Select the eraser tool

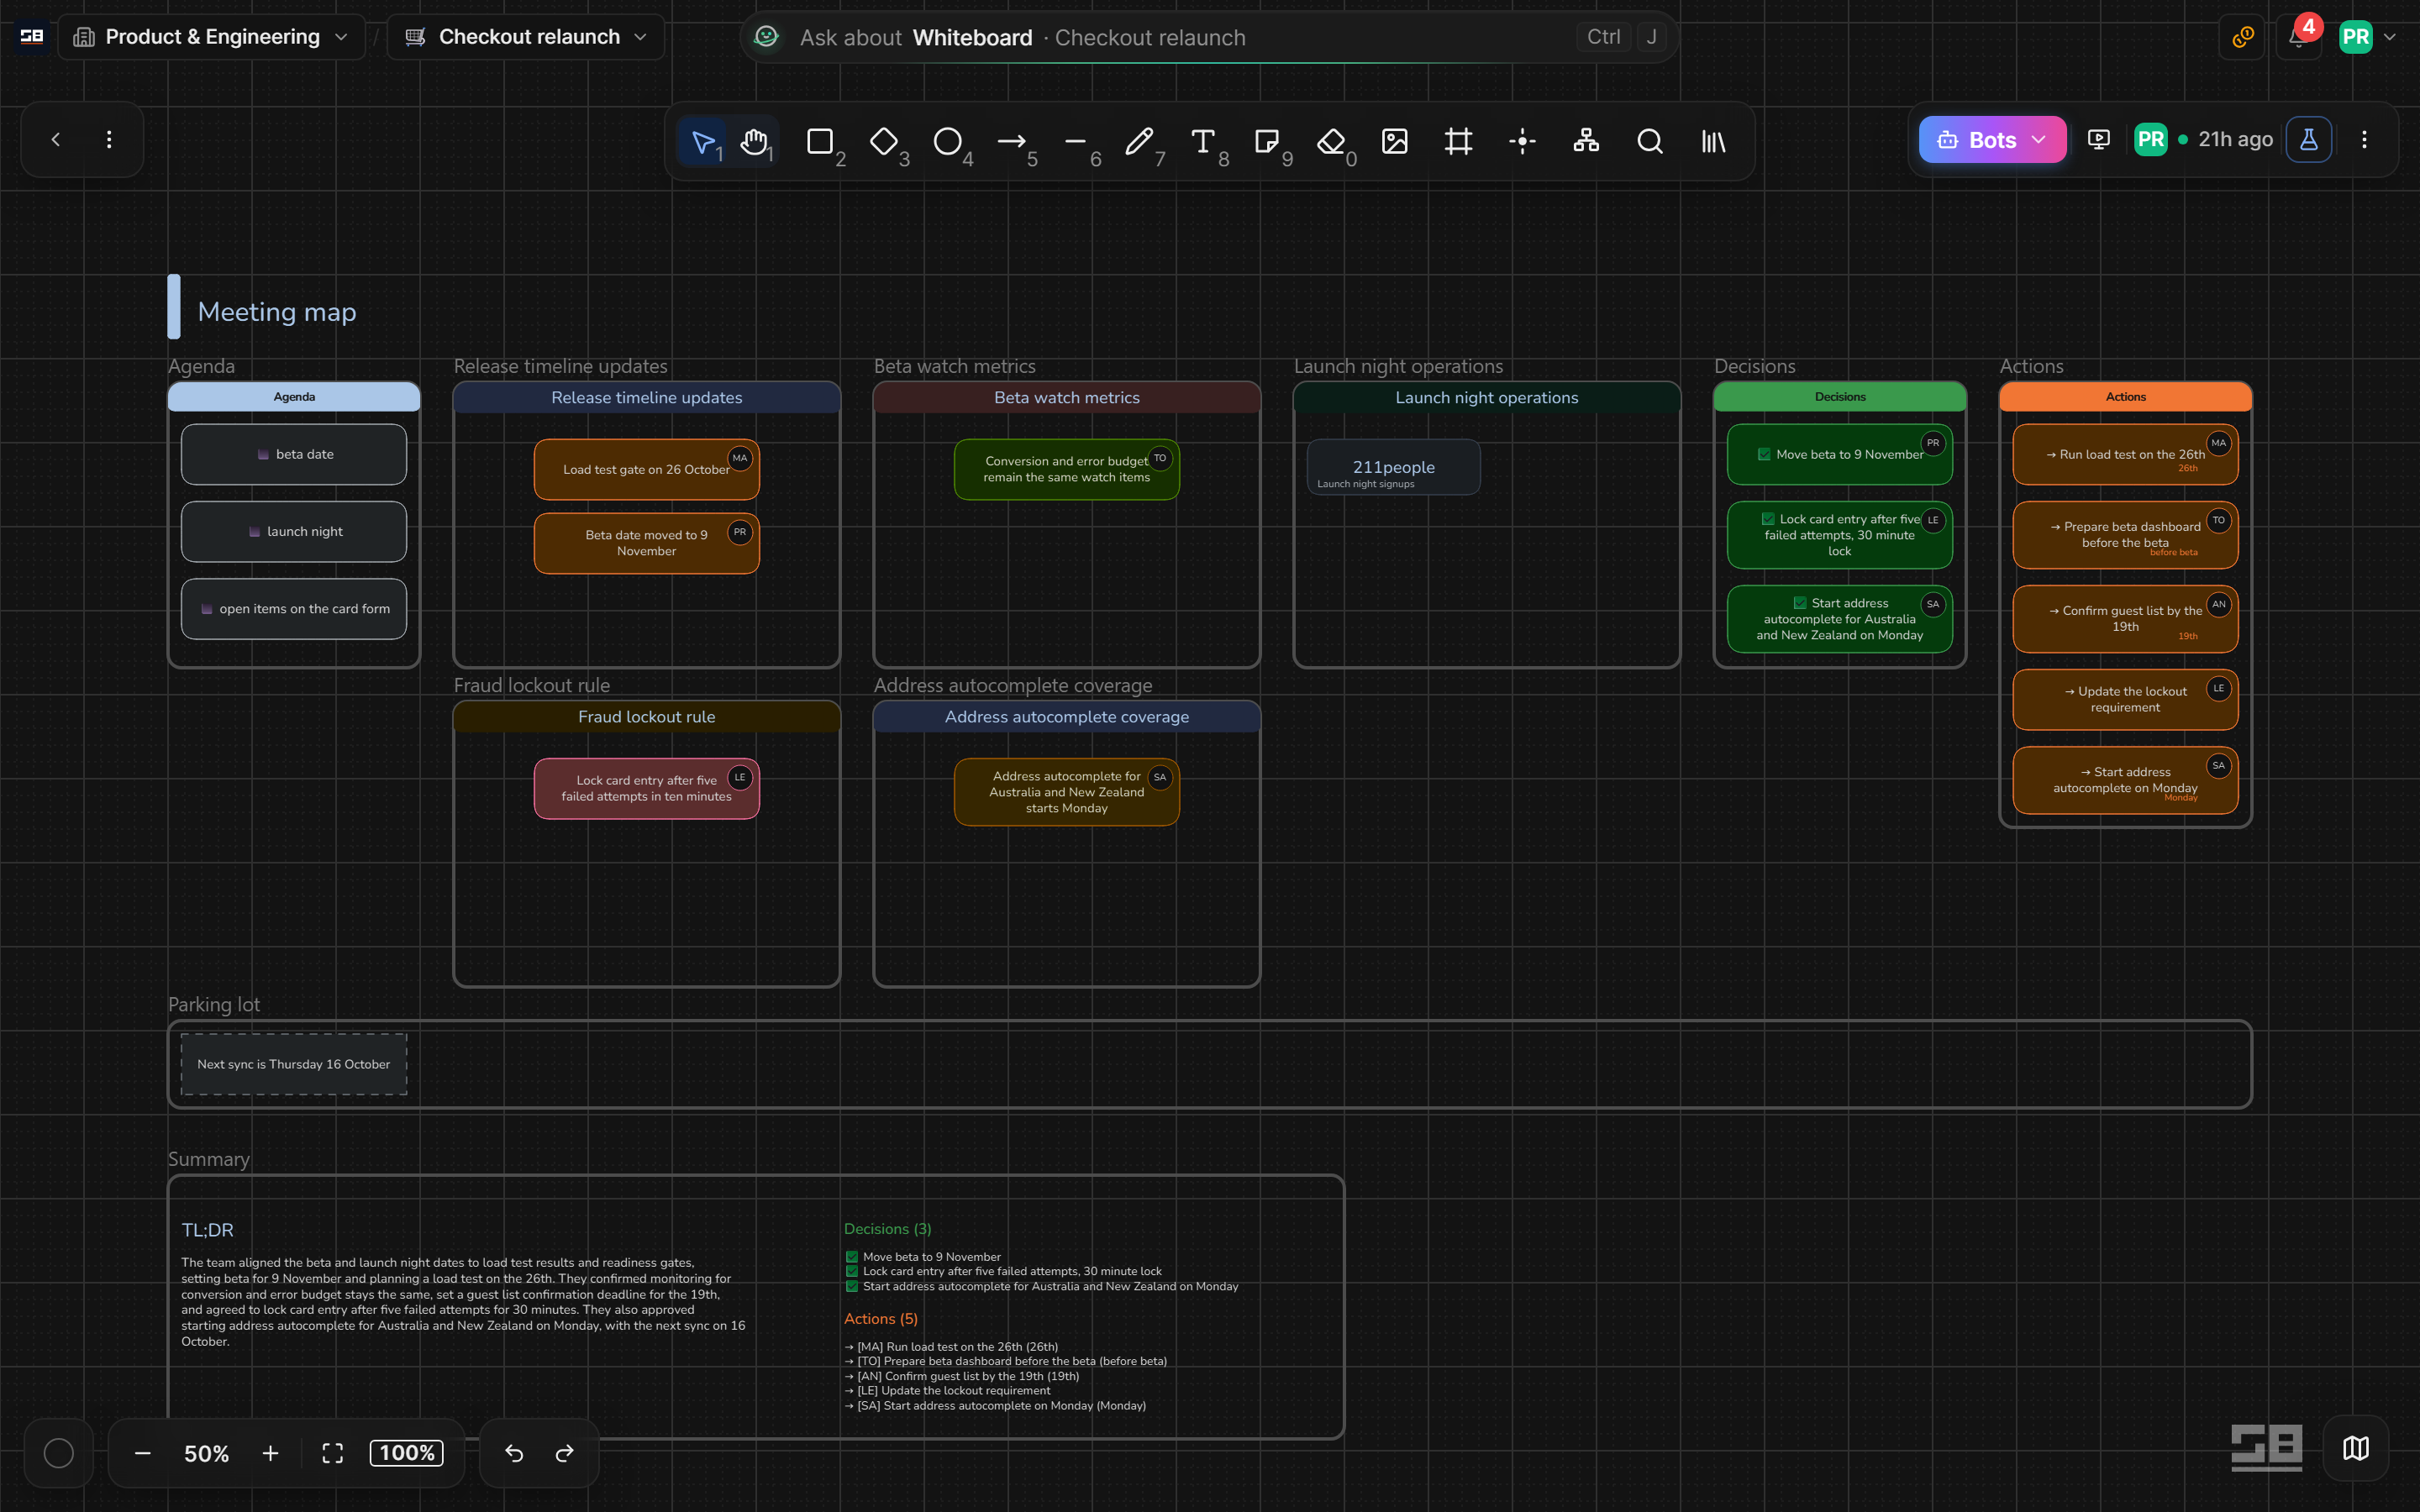(x=1331, y=141)
